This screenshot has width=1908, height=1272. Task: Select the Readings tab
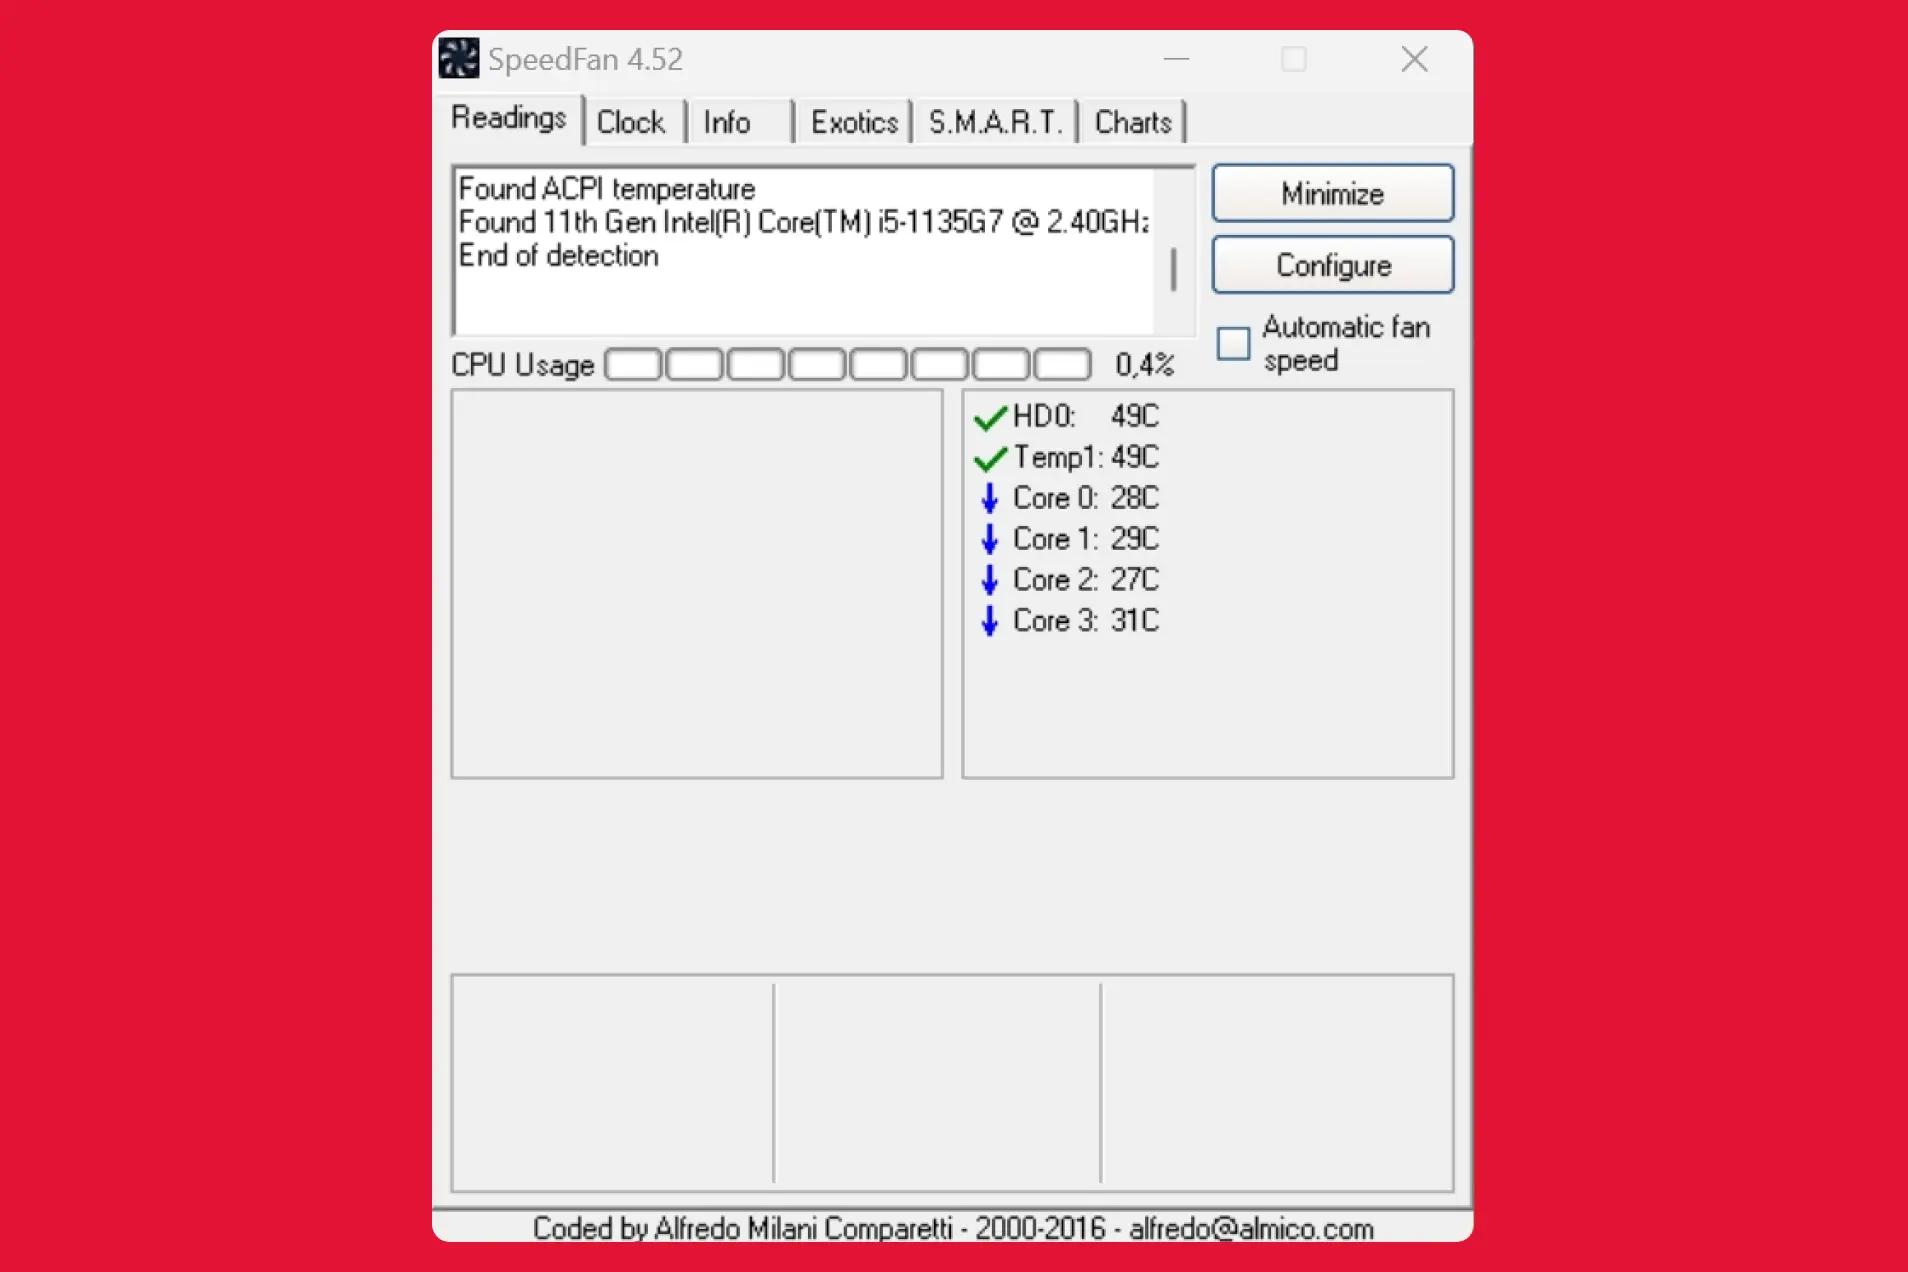pos(509,118)
